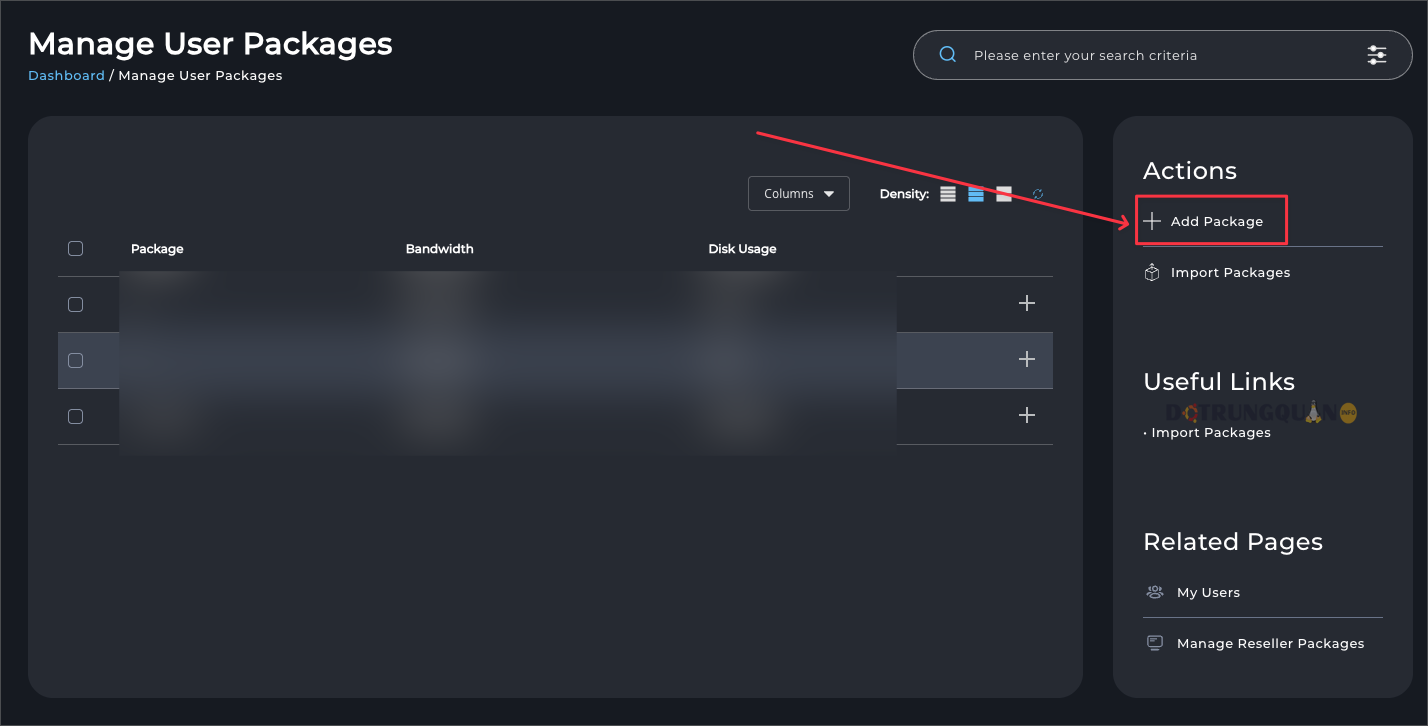
Task: Select medium density icon
Action: pos(976,194)
